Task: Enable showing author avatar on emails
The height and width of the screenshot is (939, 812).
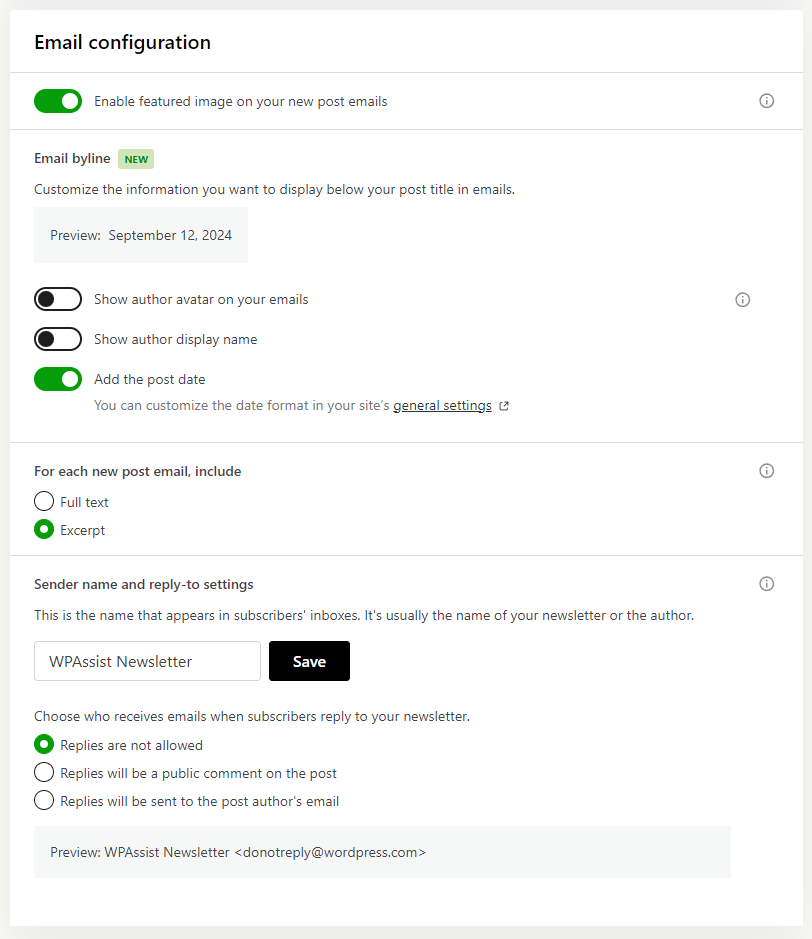Action: (x=57, y=298)
